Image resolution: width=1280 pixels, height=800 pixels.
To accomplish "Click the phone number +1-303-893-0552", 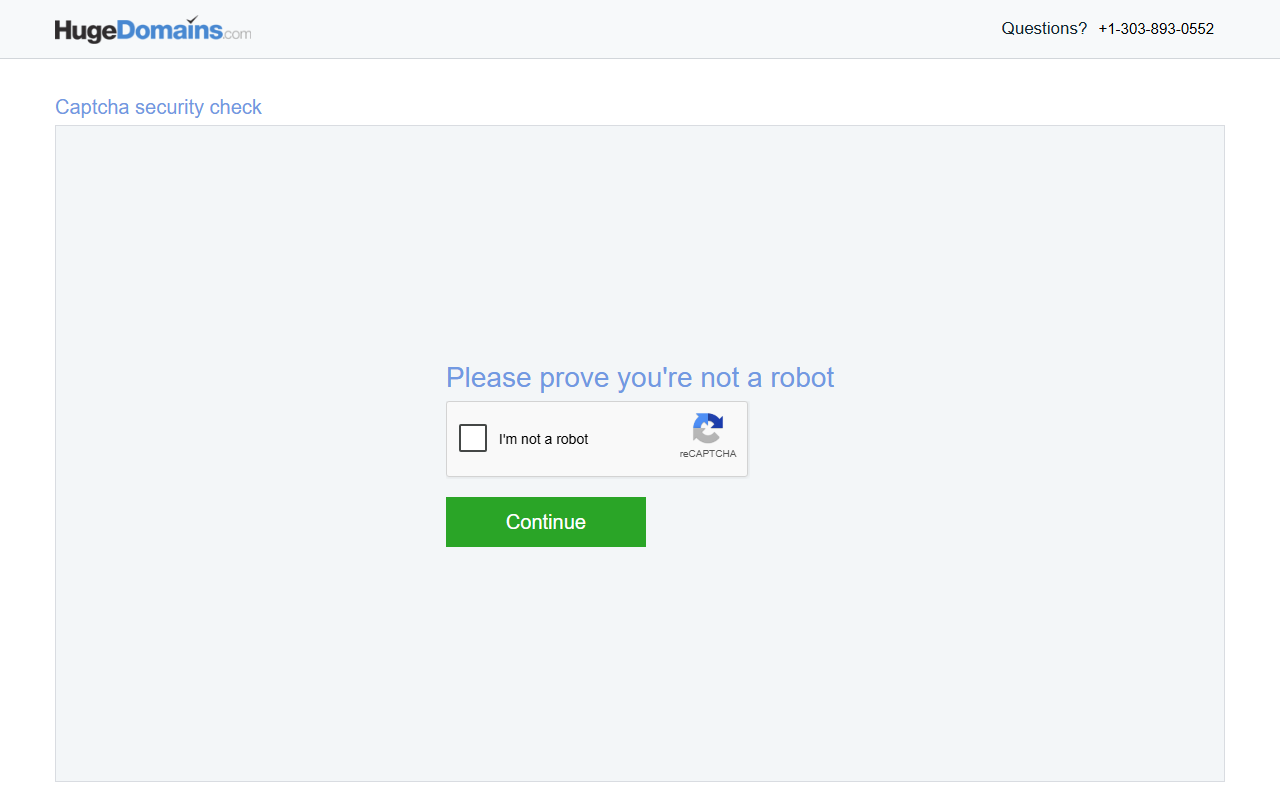I will (1156, 29).
